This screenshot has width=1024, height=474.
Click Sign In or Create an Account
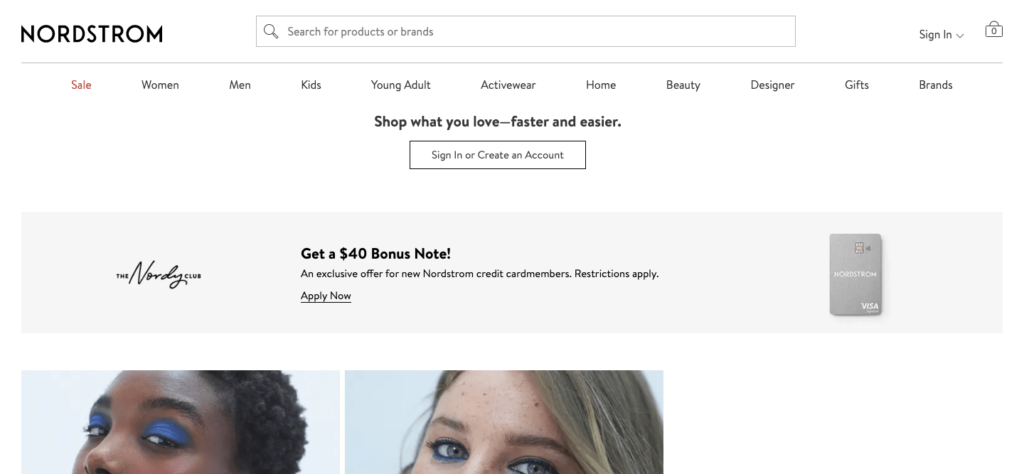coord(497,155)
